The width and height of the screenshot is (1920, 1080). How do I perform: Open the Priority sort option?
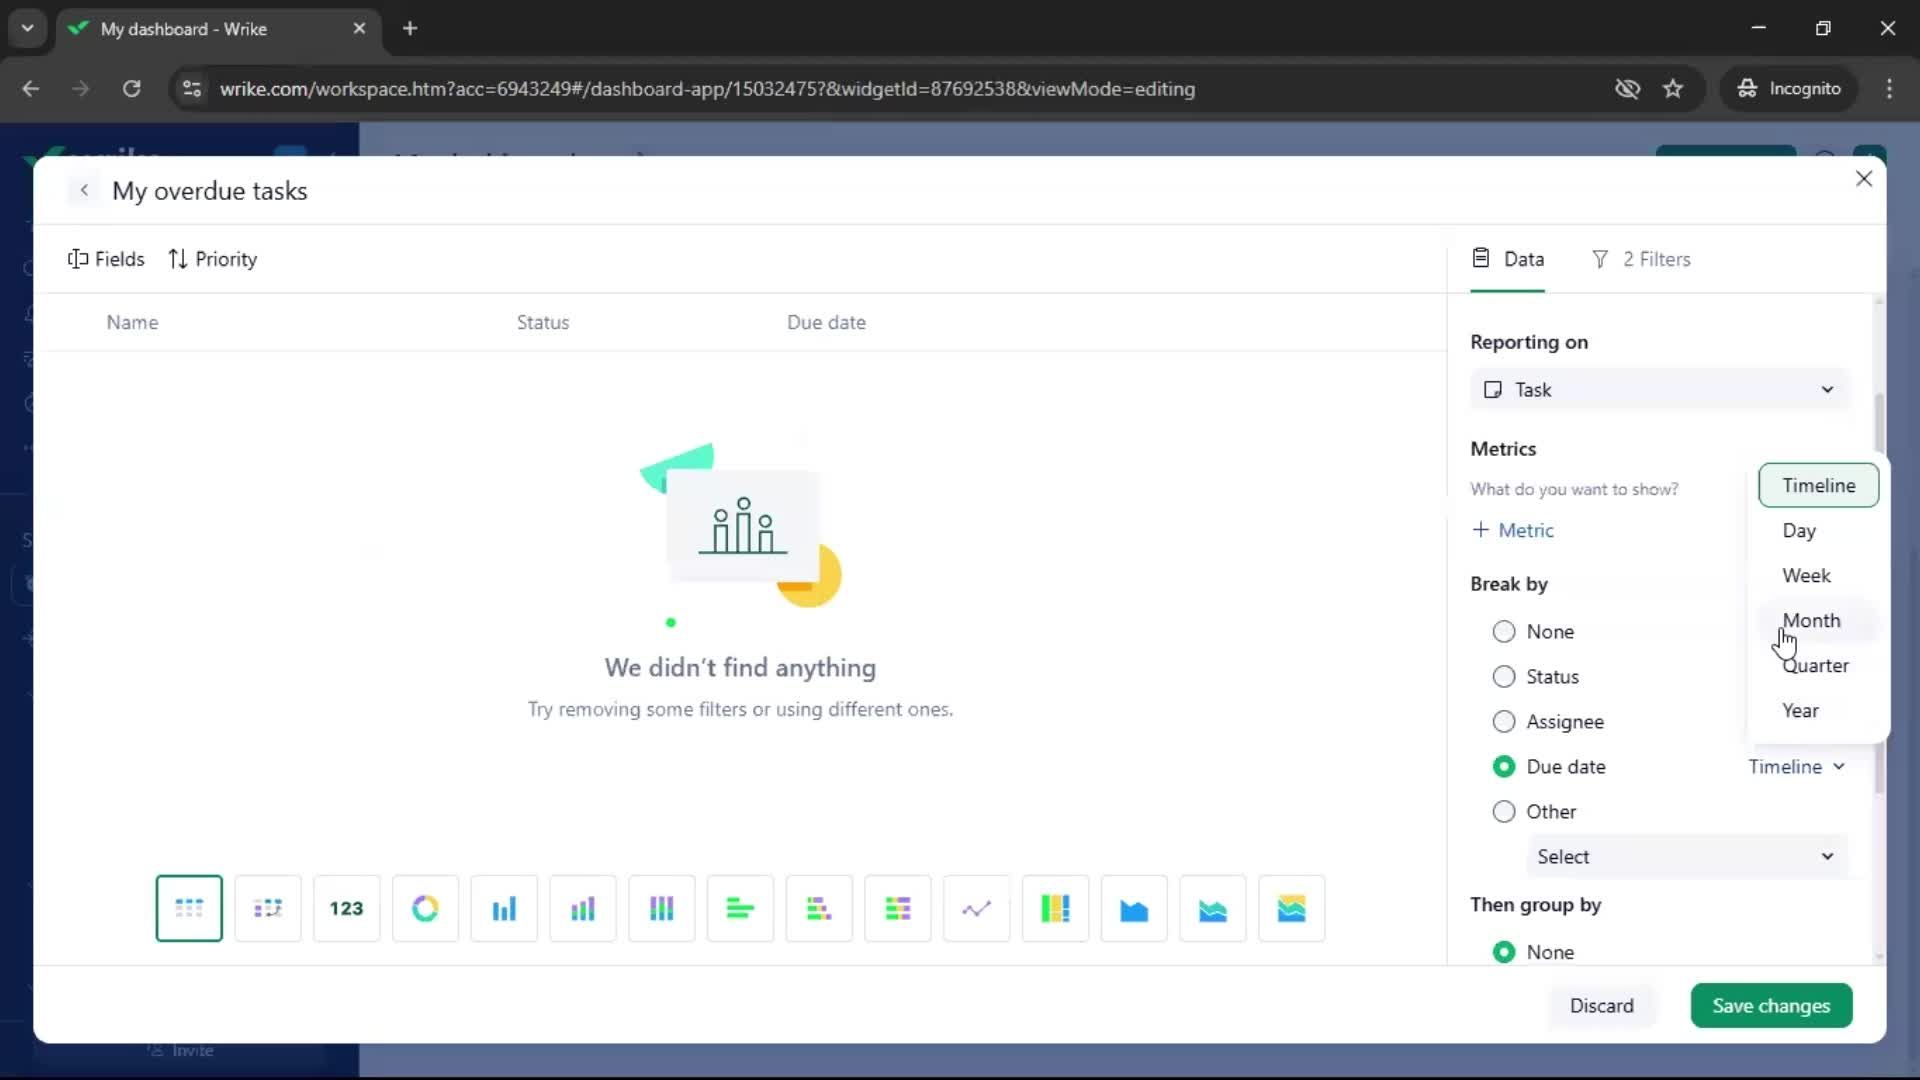(213, 259)
